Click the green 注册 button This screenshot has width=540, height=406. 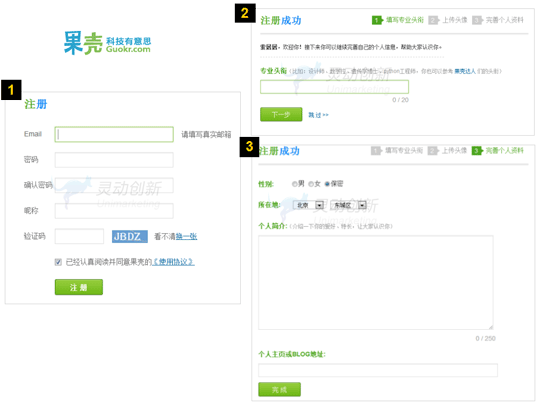pyautogui.click(x=79, y=287)
